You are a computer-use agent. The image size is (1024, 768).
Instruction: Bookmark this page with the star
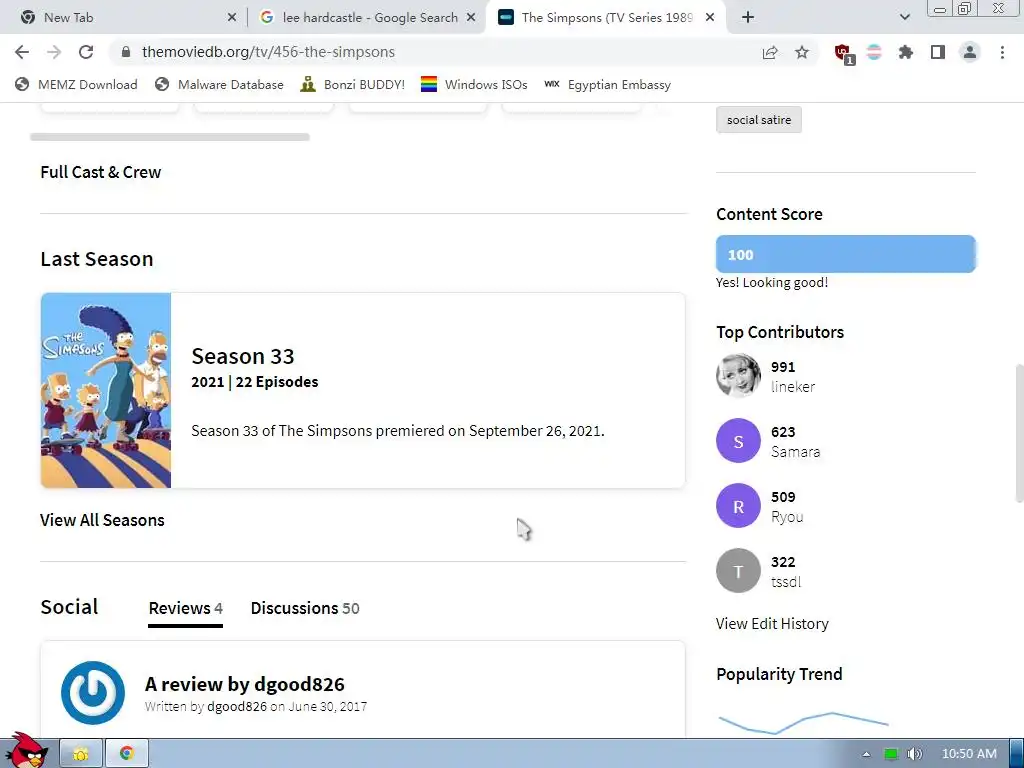point(802,52)
